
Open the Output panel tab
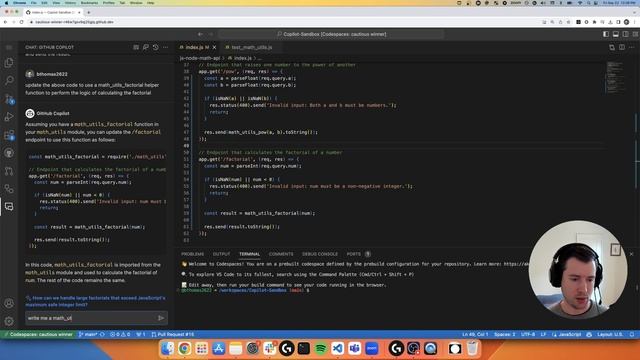221,254
